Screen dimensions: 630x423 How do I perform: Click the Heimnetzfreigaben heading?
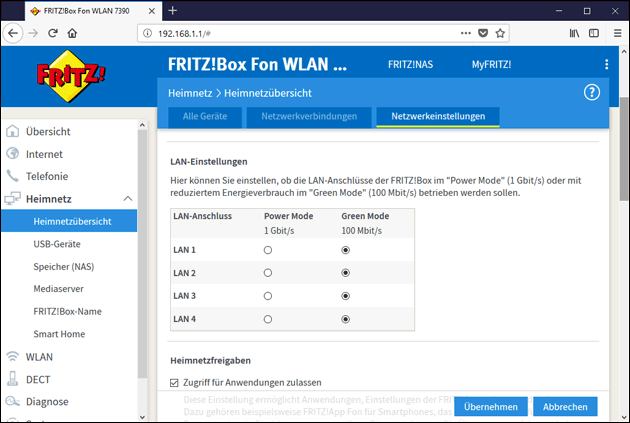click(x=211, y=360)
